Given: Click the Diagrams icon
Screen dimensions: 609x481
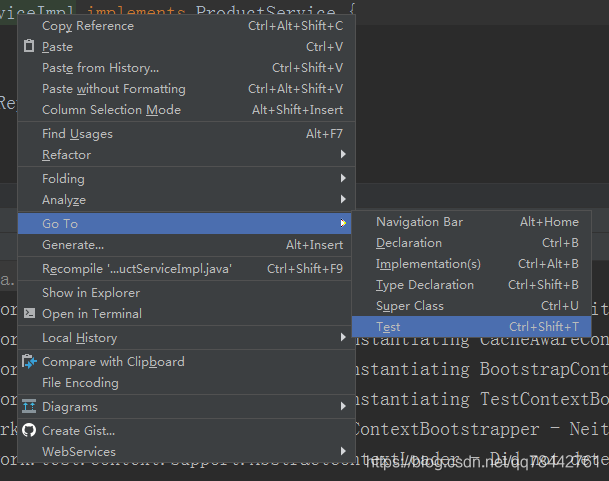Looking at the screenshot, I should (29, 407).
